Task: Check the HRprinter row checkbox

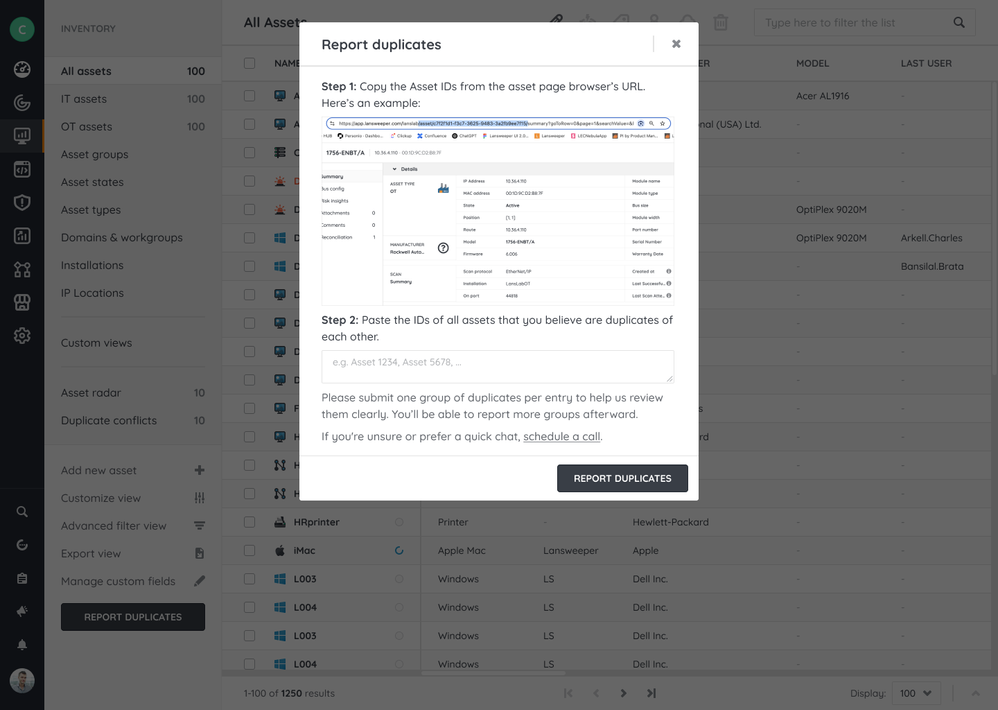Action: [250, 522]
